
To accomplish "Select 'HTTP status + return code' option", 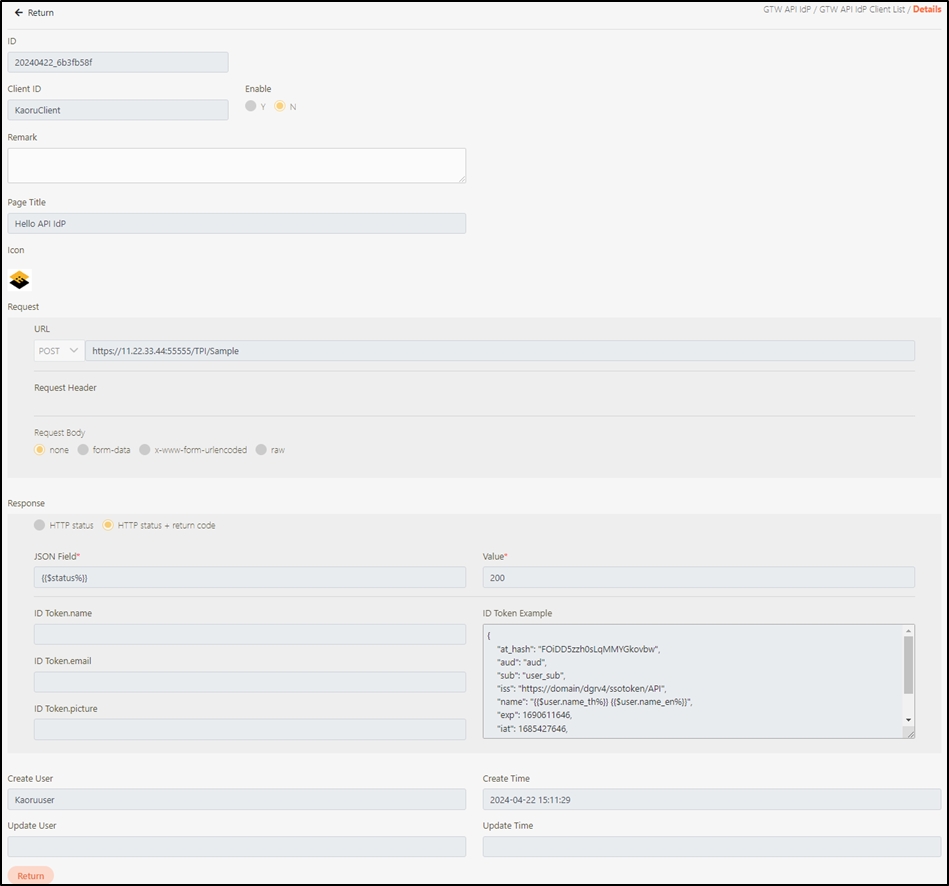I will point(108,525).
